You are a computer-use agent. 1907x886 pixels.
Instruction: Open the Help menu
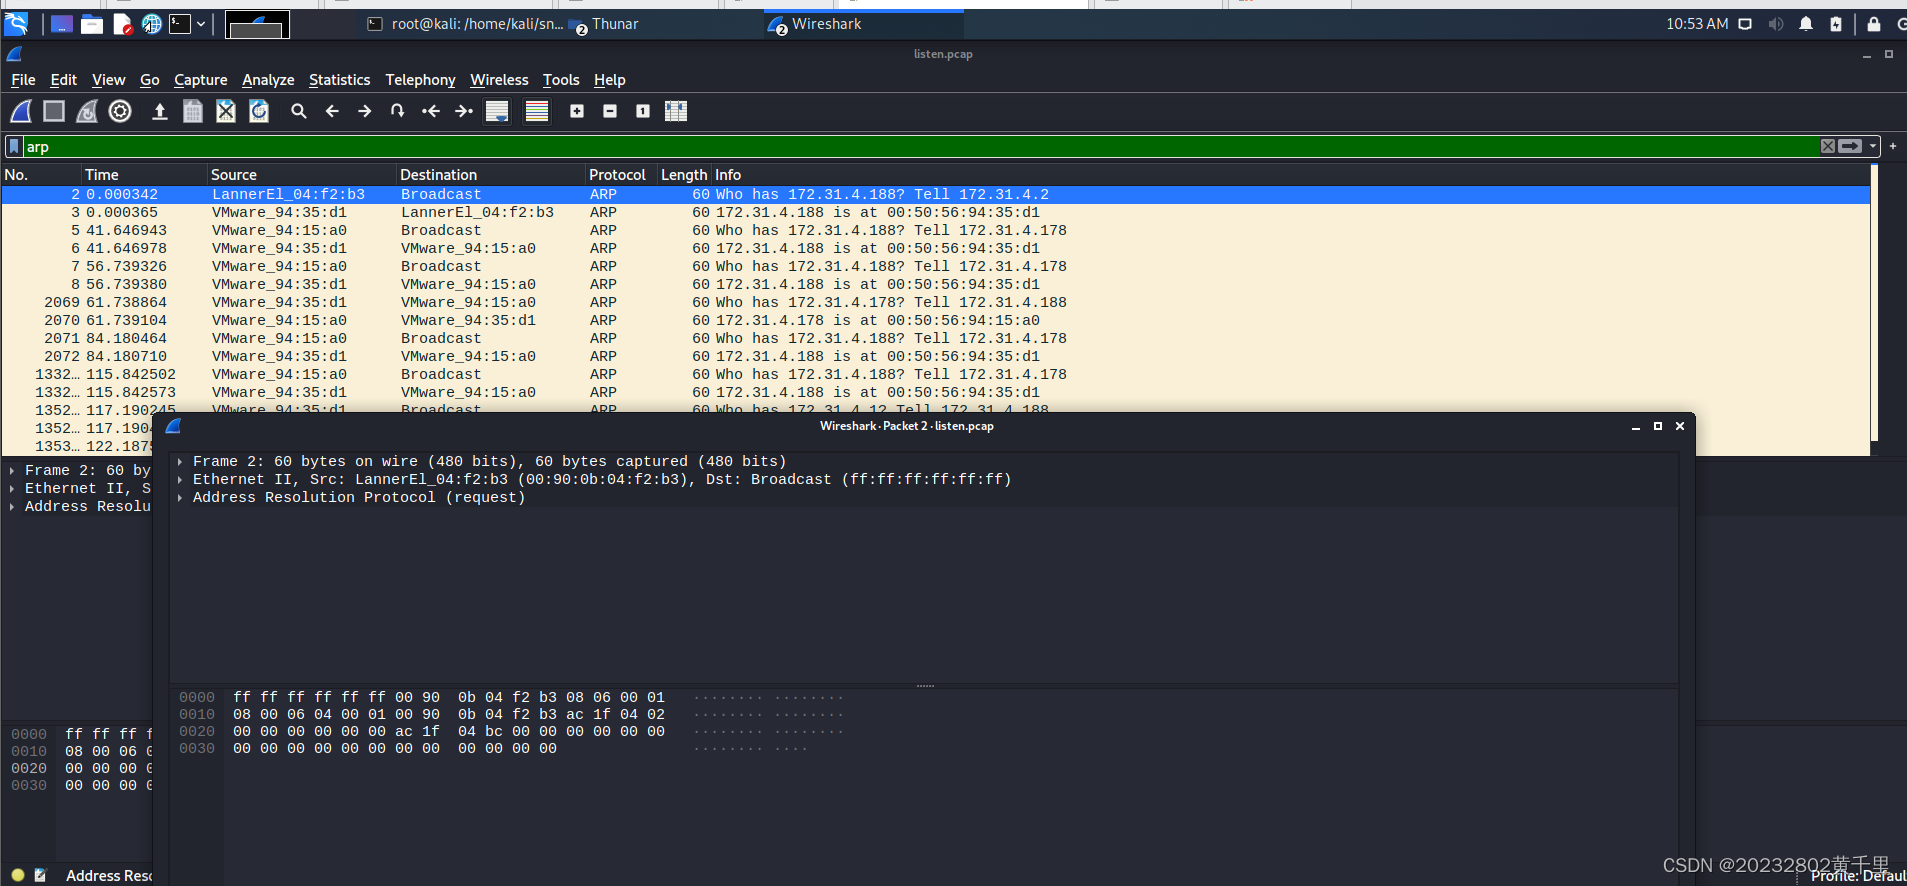[610, 80]
